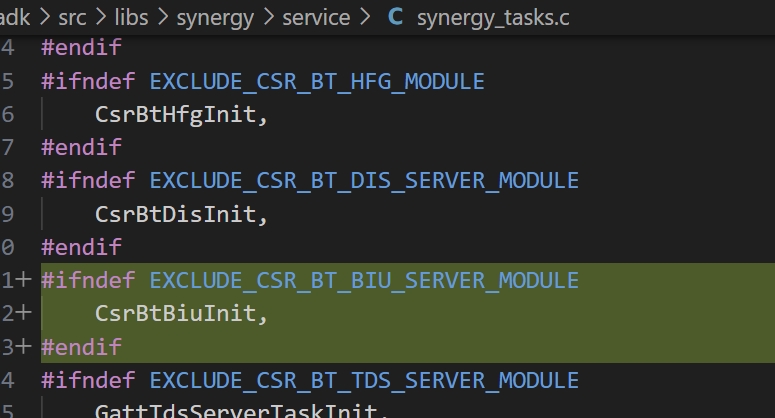Screen dimensions: 775x418
Task: Click the EXCLUDE_CSR_BT_BIU_SERVER_MODULE macro
Action: point(364,280)
